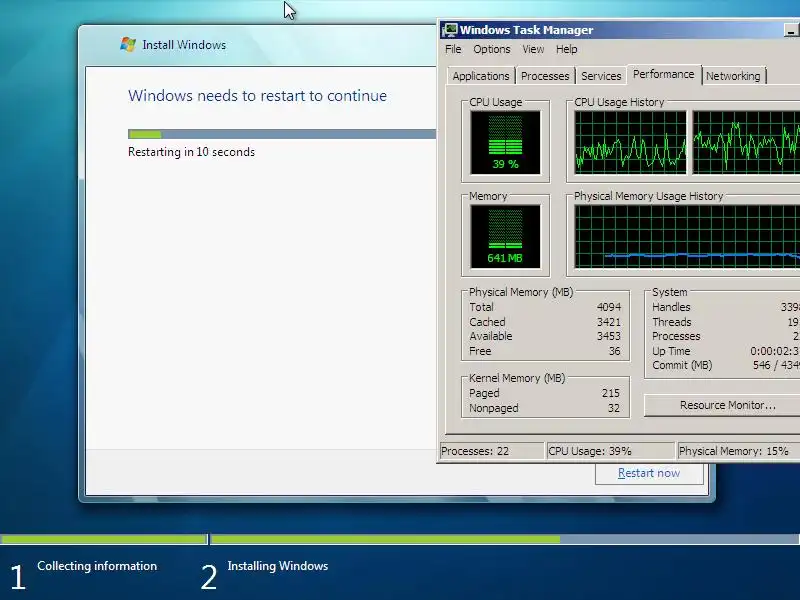This screenshot has height=600, width=800.
Task: Click the Memory 641 MB gauge
Action: (x=505, y=237)
